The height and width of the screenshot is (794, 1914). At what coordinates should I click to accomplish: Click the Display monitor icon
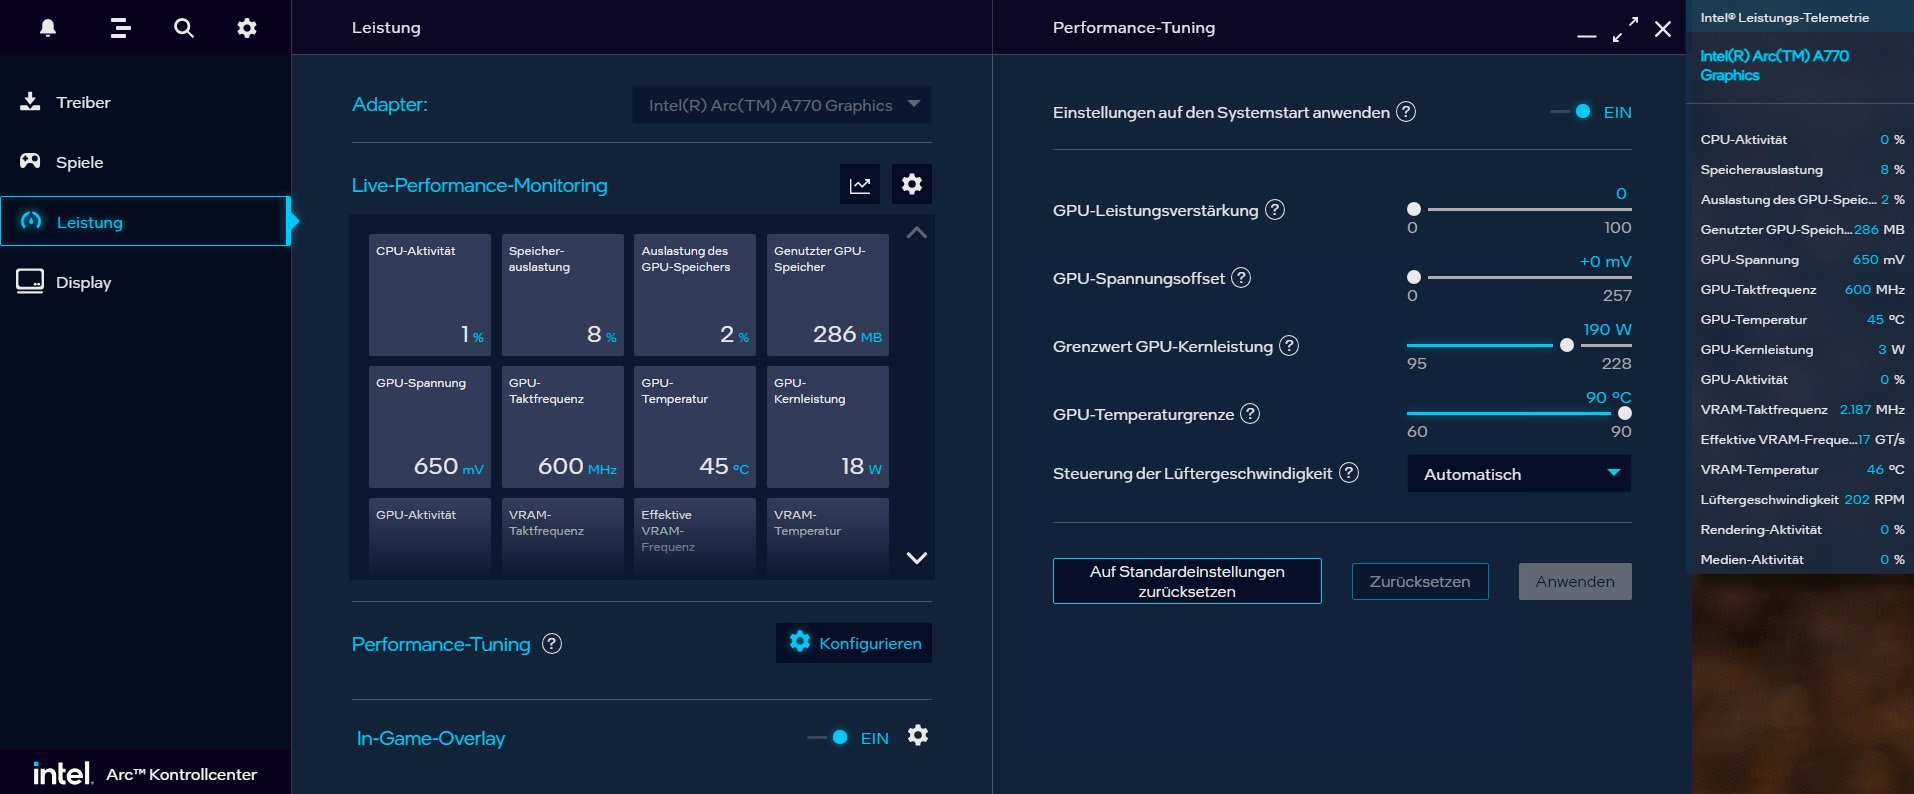[x=30, y=282]
